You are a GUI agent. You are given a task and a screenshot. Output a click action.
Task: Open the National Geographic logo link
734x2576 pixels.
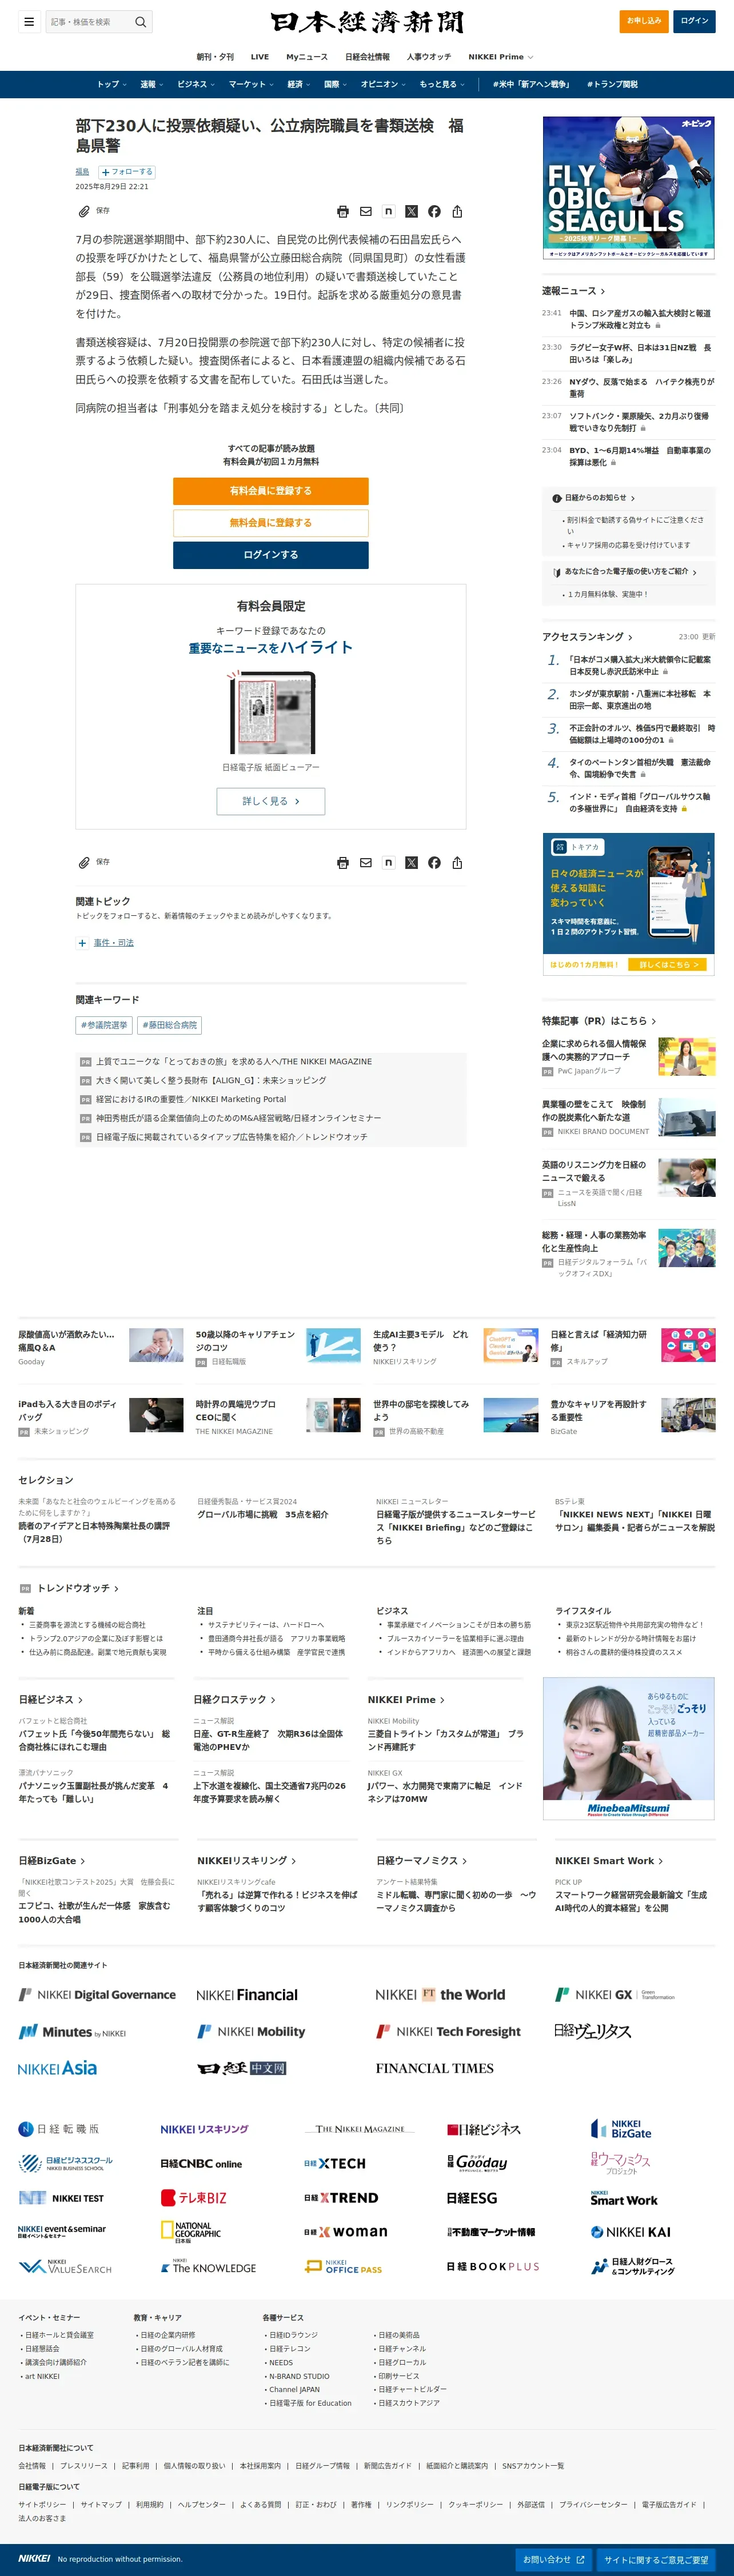[191, 2232]
